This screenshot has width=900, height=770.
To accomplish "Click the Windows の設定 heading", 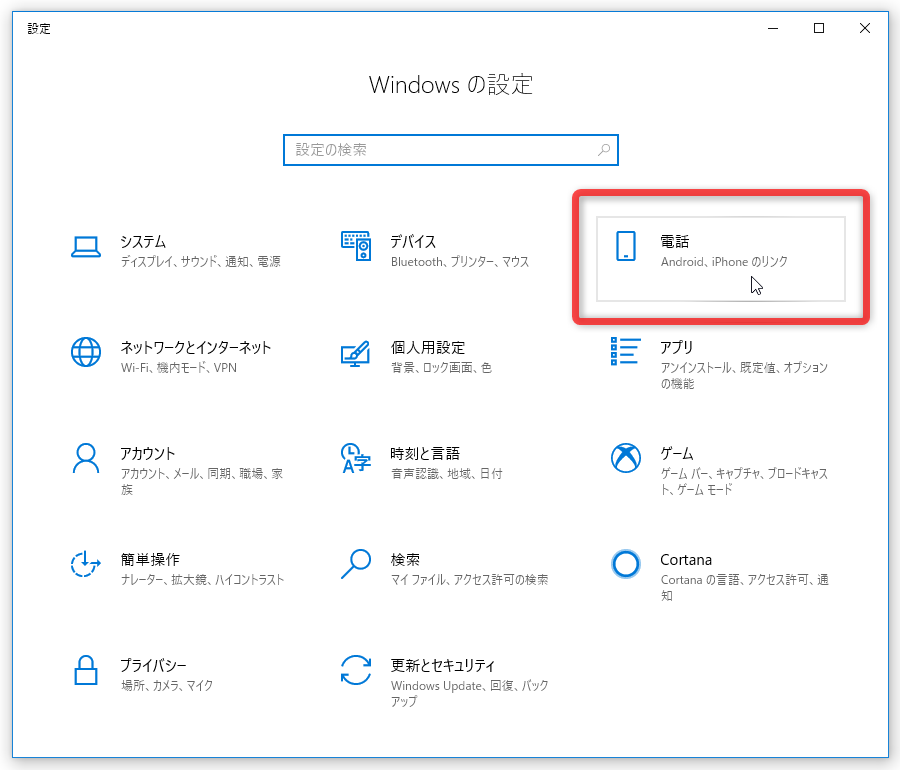I will coord(451,85).
